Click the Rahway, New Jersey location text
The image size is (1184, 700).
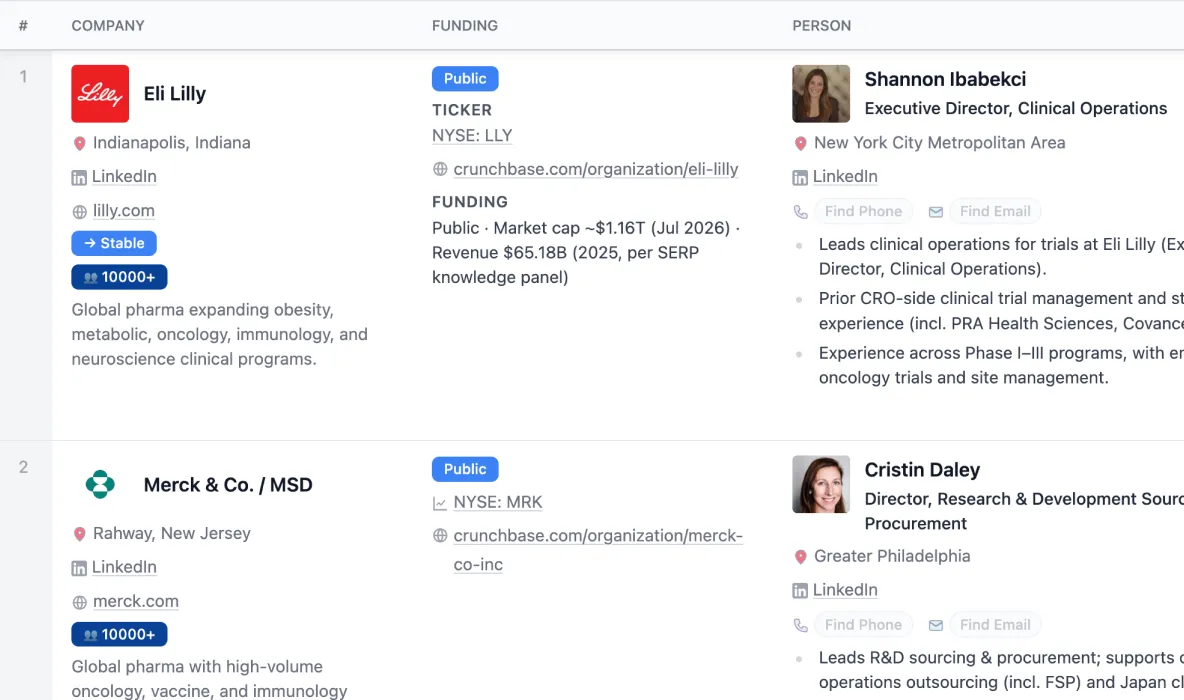click(x=171, y=533)
